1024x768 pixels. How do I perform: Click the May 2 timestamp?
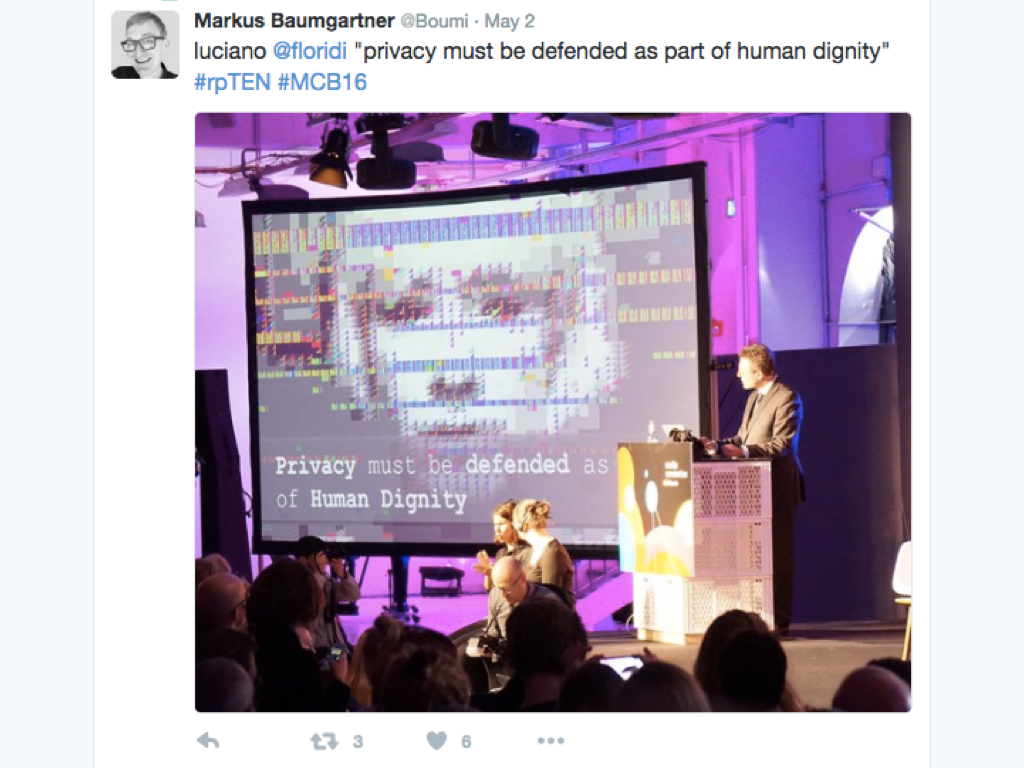coord(509,21)
